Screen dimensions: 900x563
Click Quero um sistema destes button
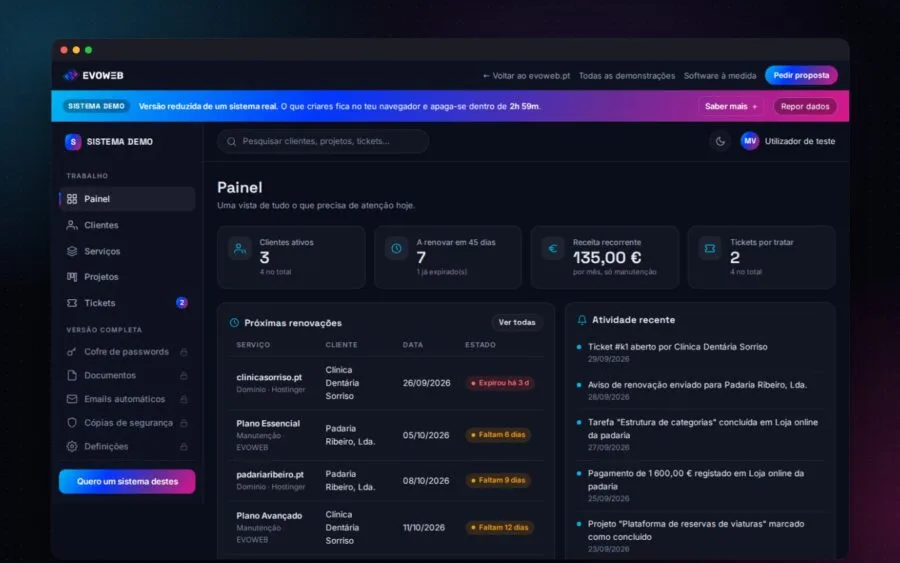127,482
